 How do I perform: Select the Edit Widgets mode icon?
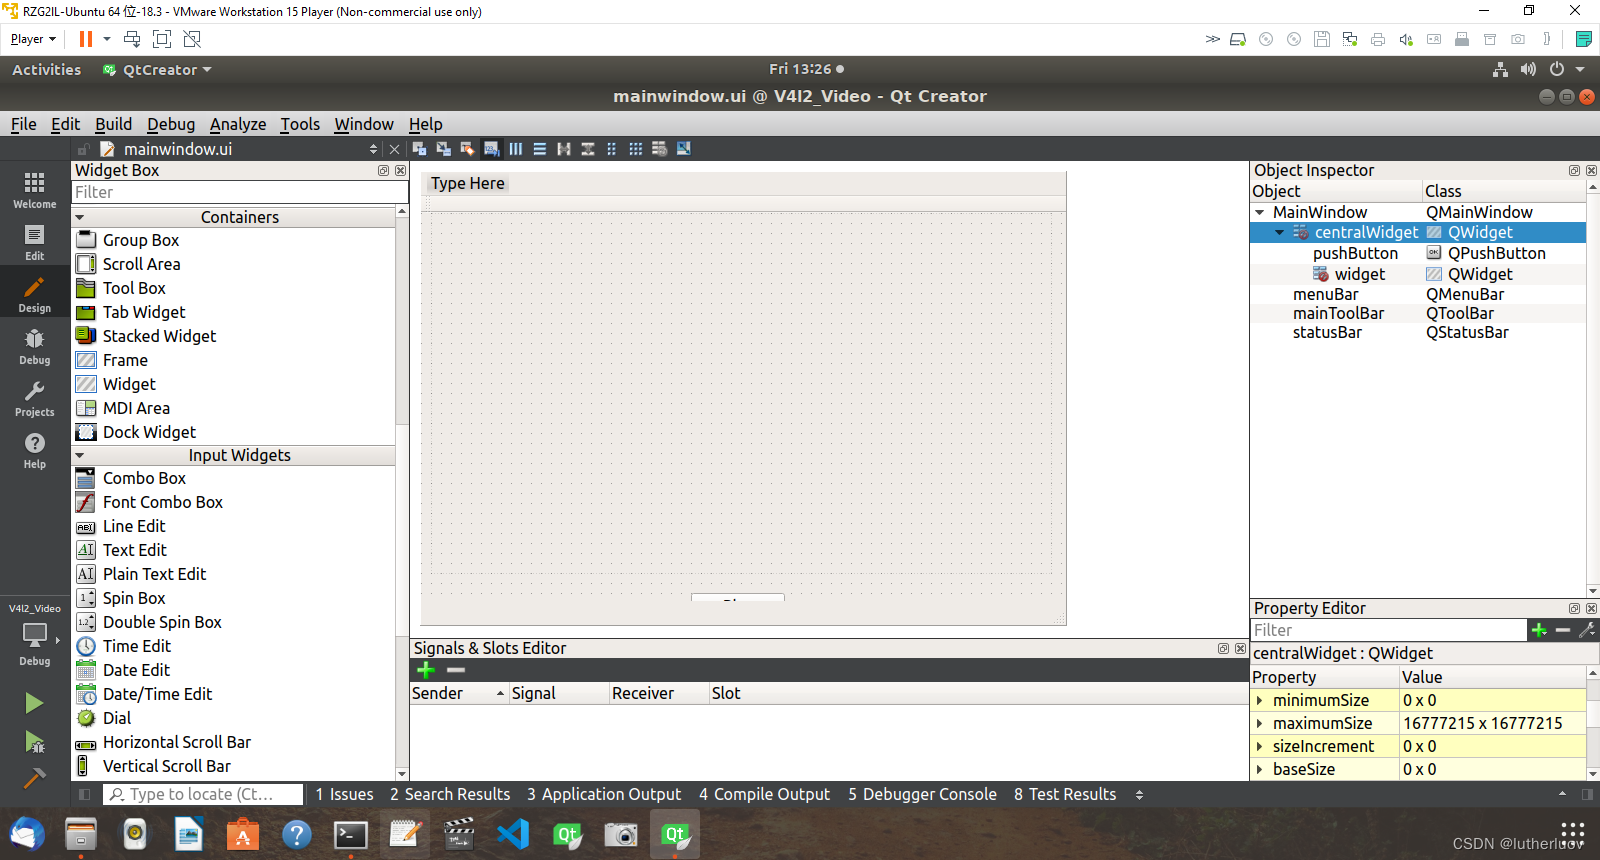point(420,149)
